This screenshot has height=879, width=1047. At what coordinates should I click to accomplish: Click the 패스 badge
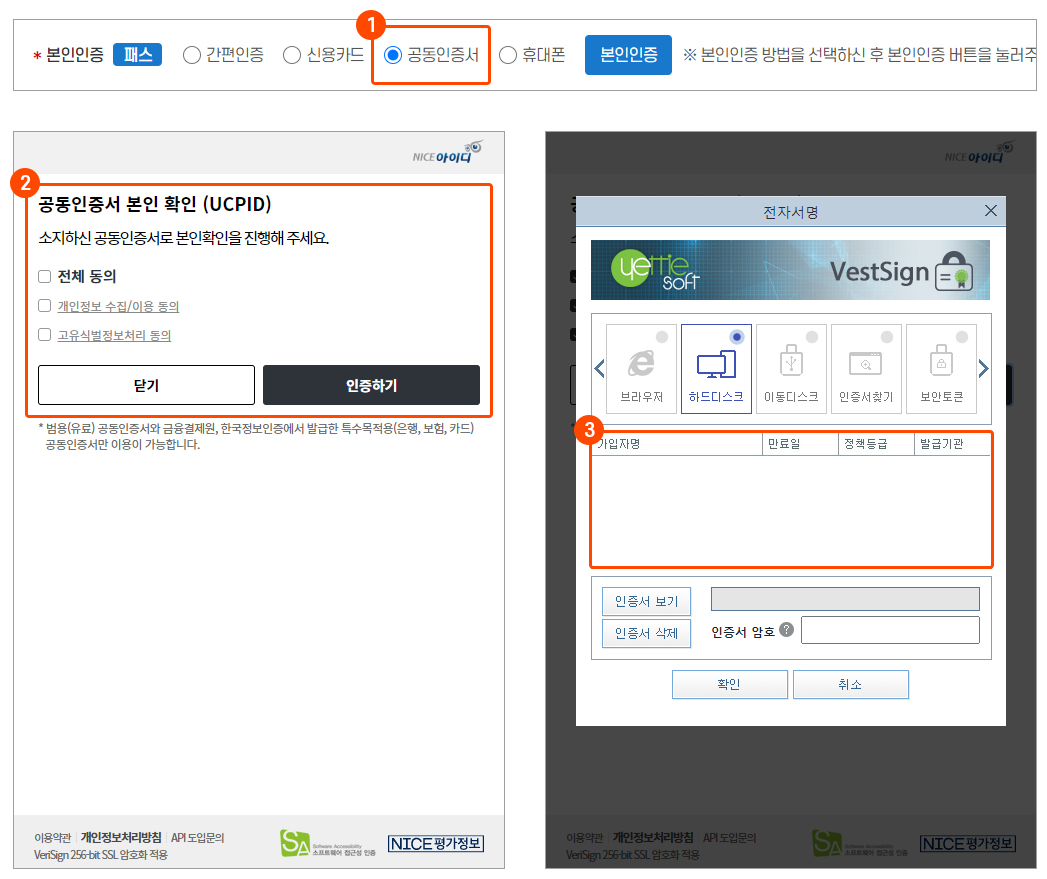(x=138, y=54)
